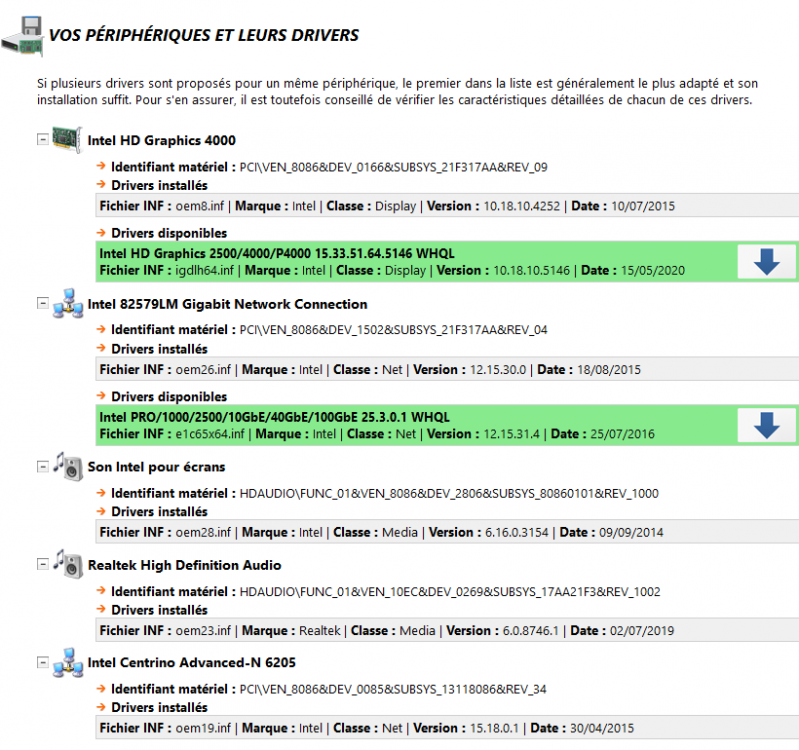Collapse the Son Intel pour écrans section
This screenshot has height=750, width=799.
(x=43, y=466)
